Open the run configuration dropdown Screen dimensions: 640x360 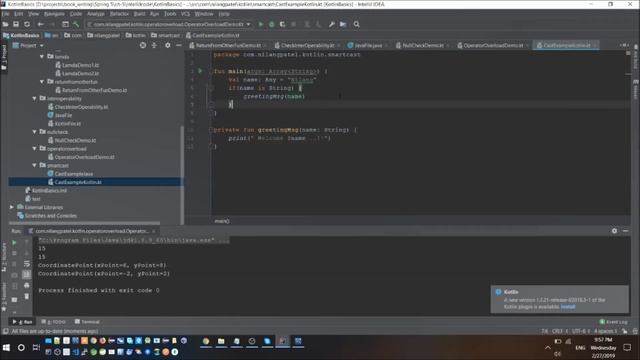(x=248, y=24)
